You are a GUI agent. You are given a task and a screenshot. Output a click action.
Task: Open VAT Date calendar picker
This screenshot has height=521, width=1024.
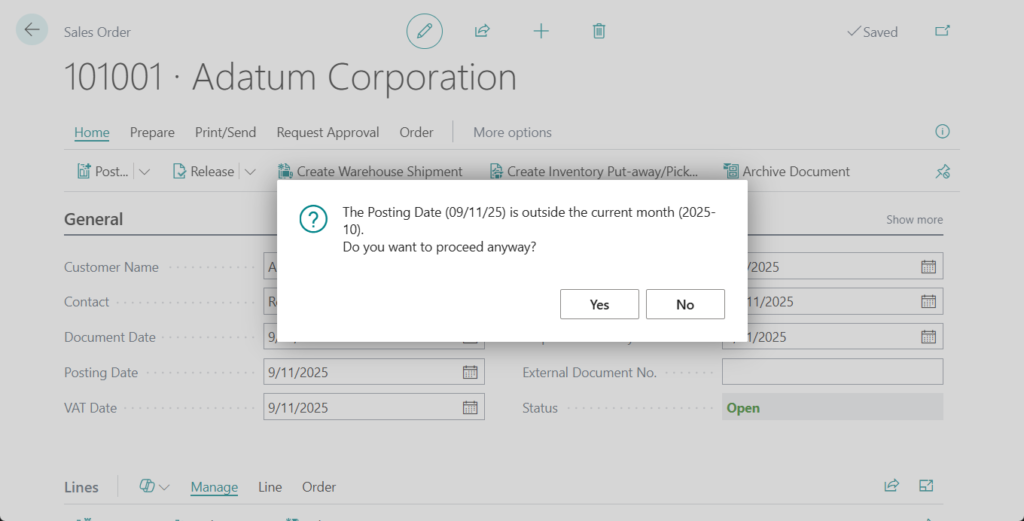pos(470,408)
